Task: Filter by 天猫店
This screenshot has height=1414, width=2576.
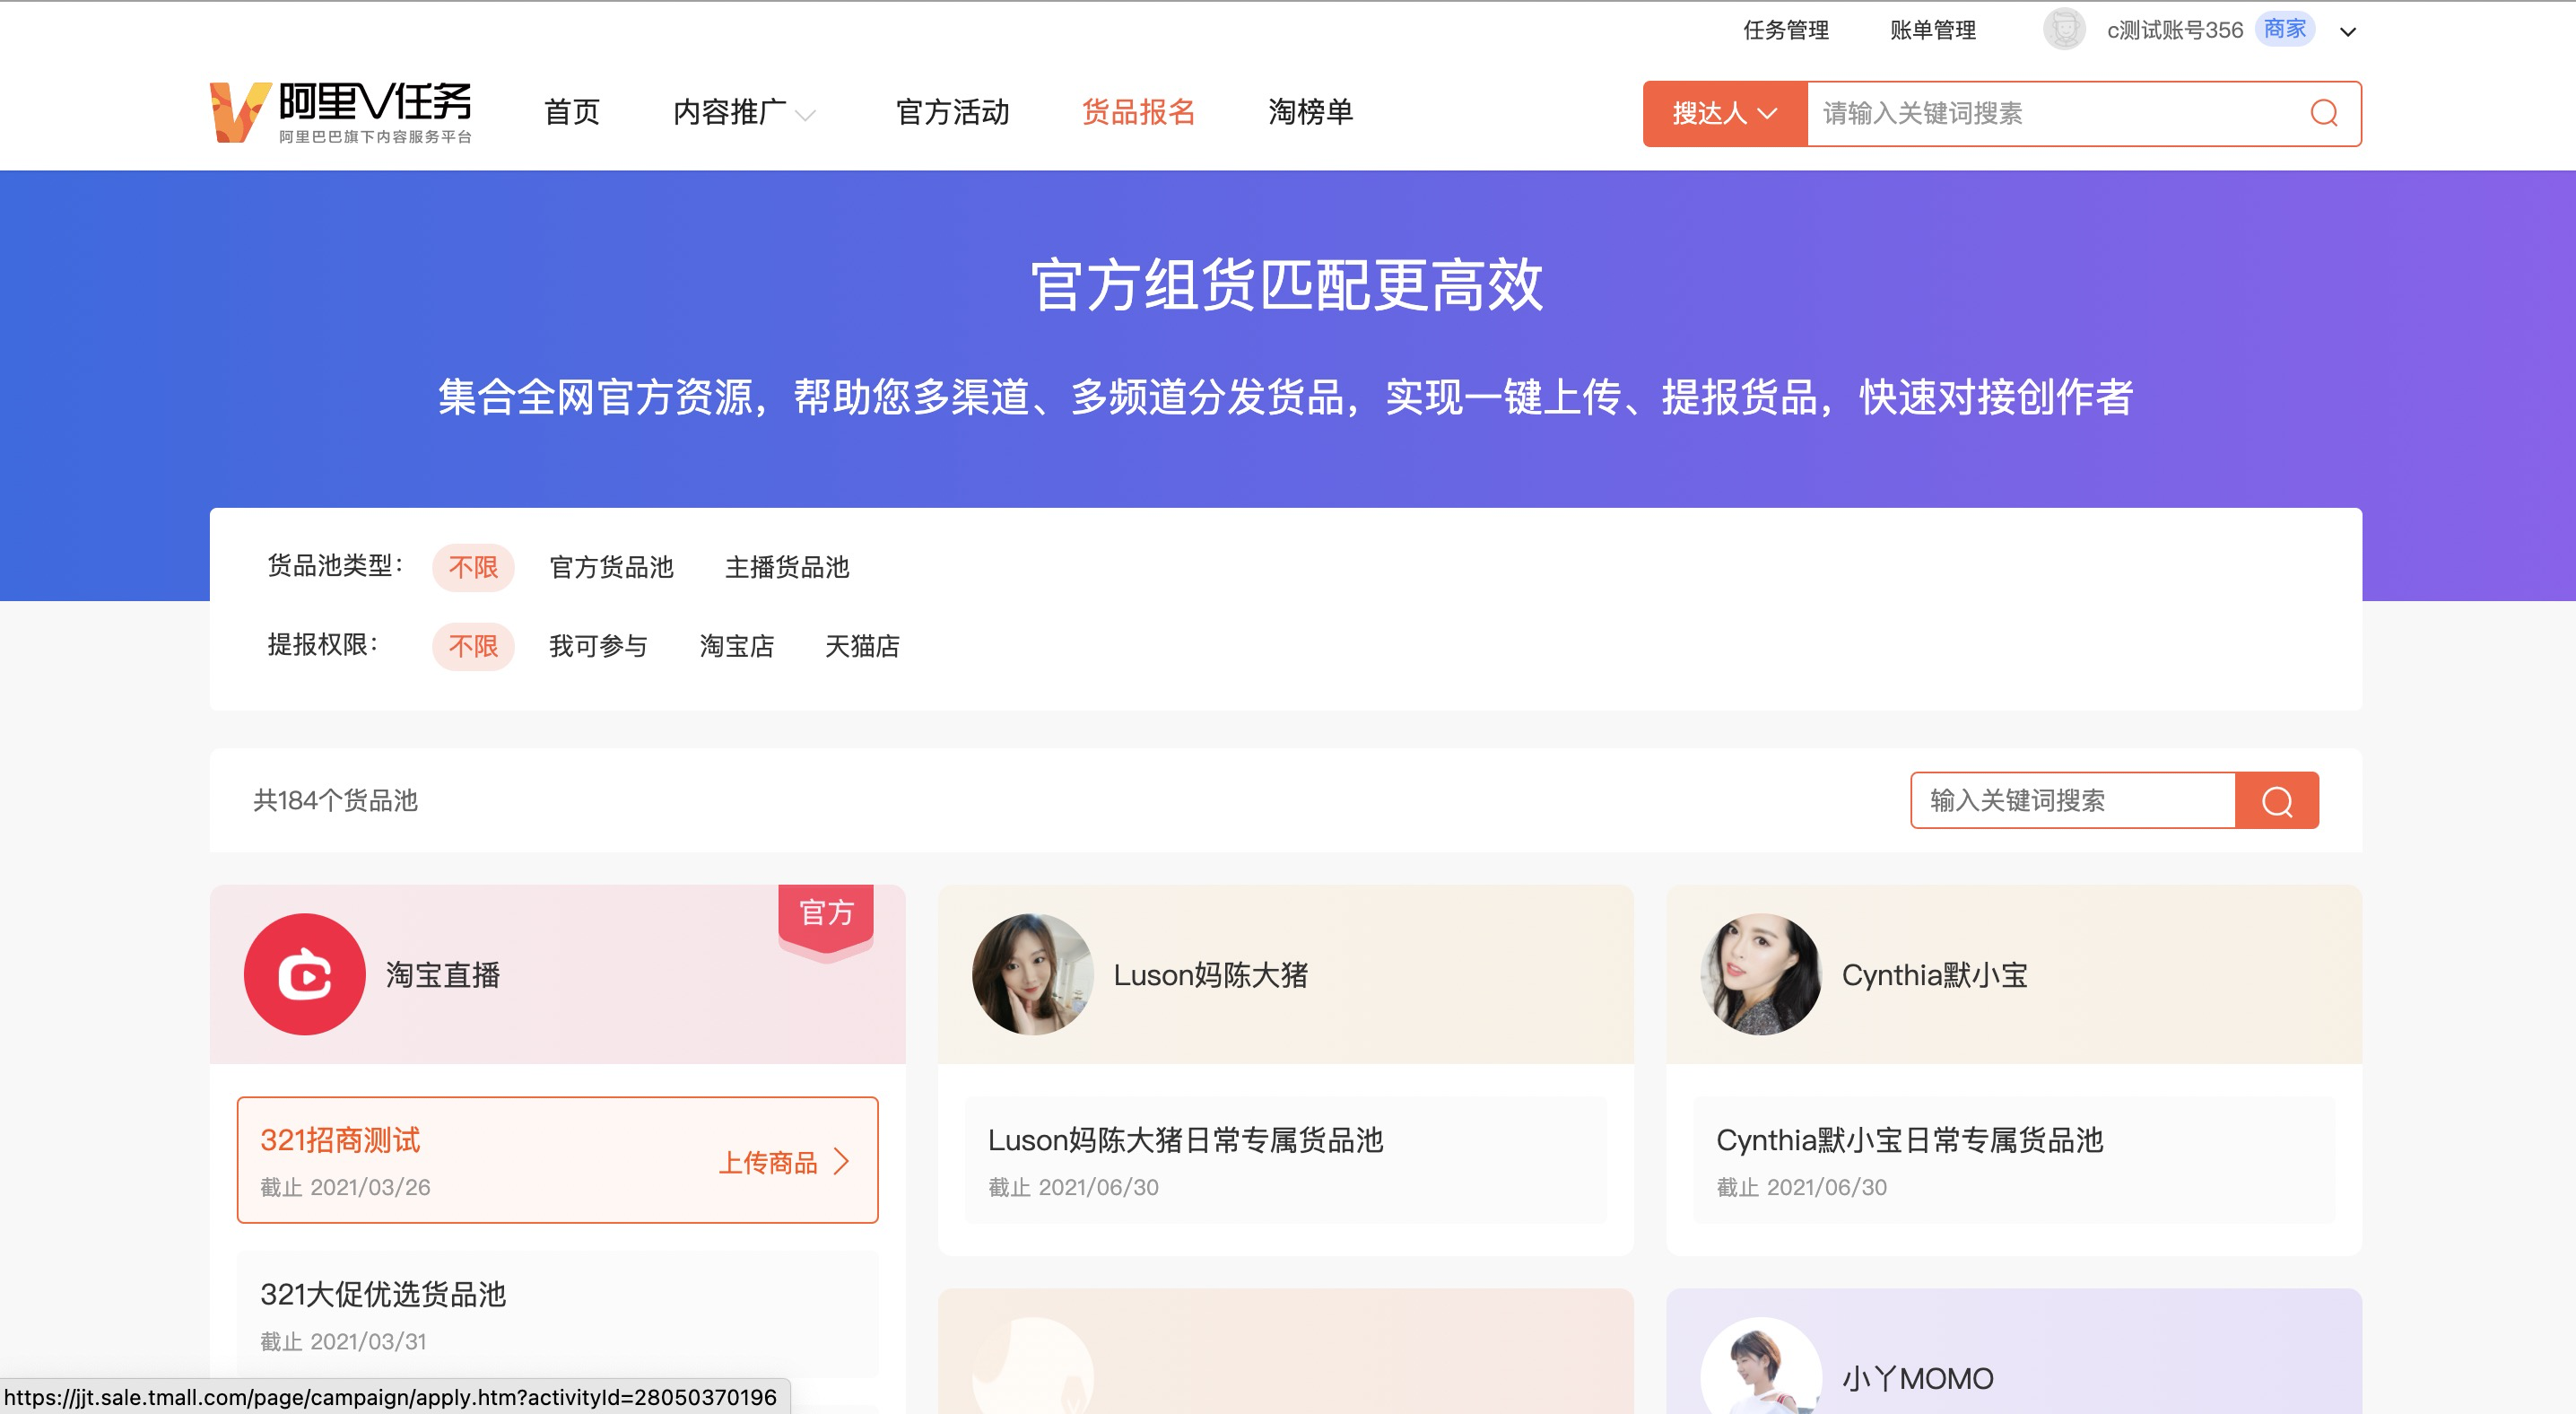Action: point(862,646)
